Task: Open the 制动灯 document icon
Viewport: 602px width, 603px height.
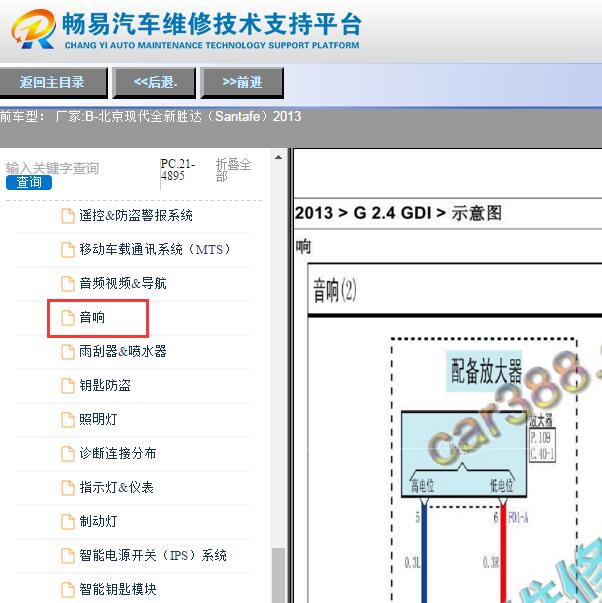Action: point(68,521)
